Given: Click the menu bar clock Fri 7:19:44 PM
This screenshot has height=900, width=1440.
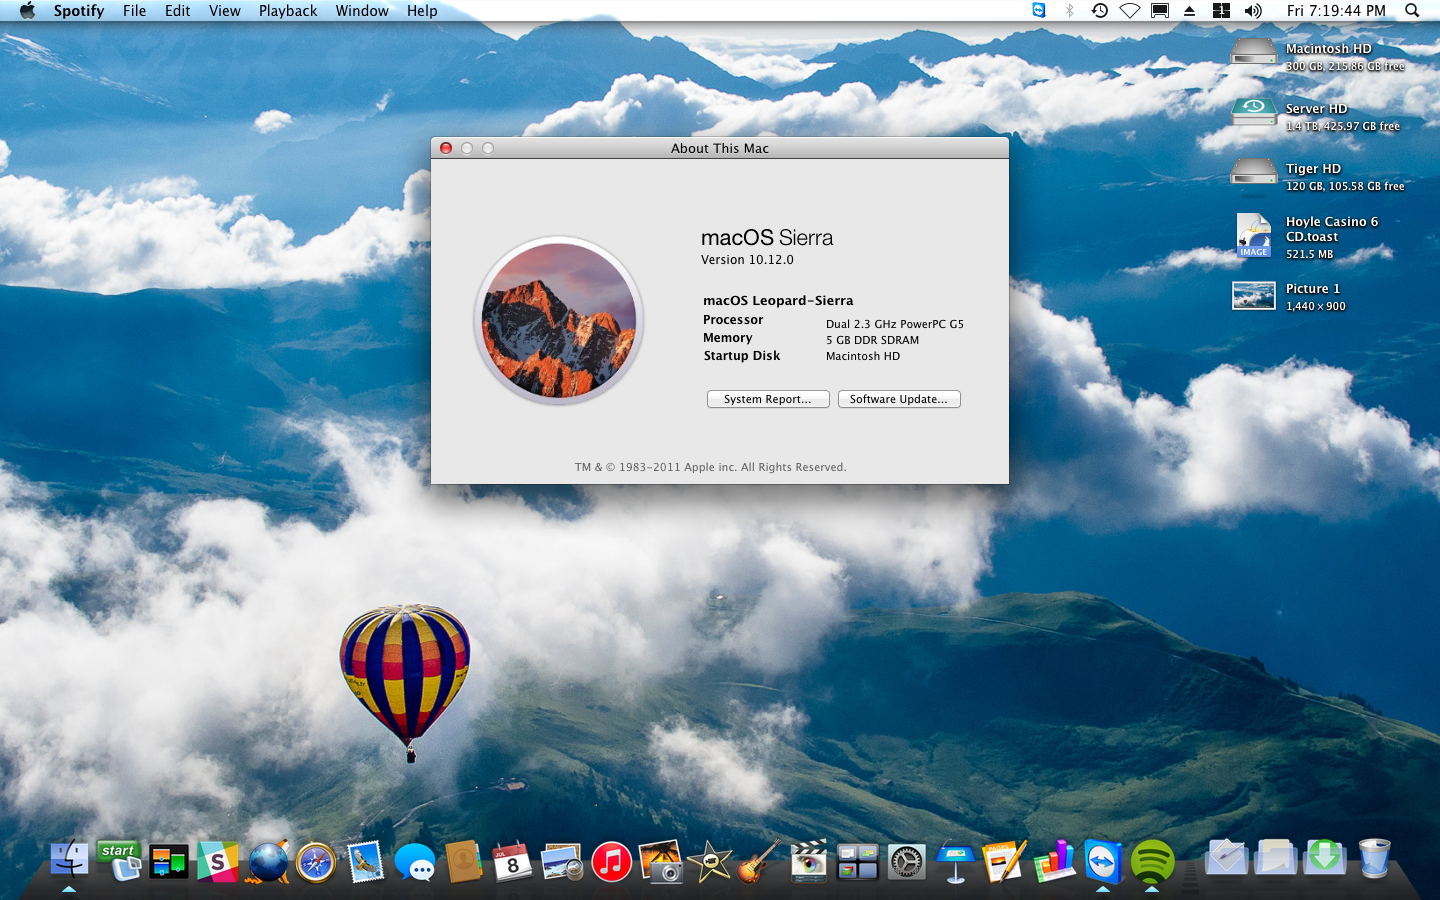Looking at the screenshot, I should (x=1336, y=10).
